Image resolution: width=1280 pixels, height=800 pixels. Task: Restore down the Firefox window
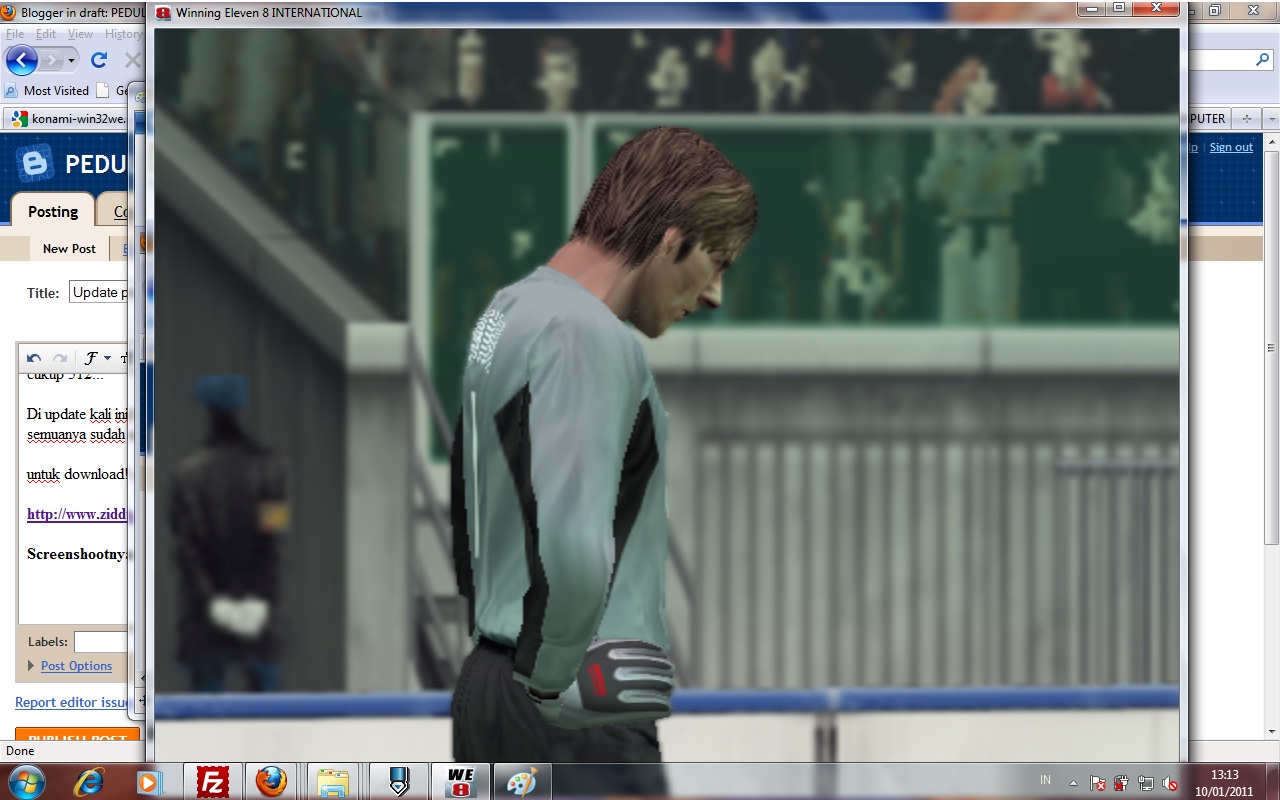(x=1214, y=10)
